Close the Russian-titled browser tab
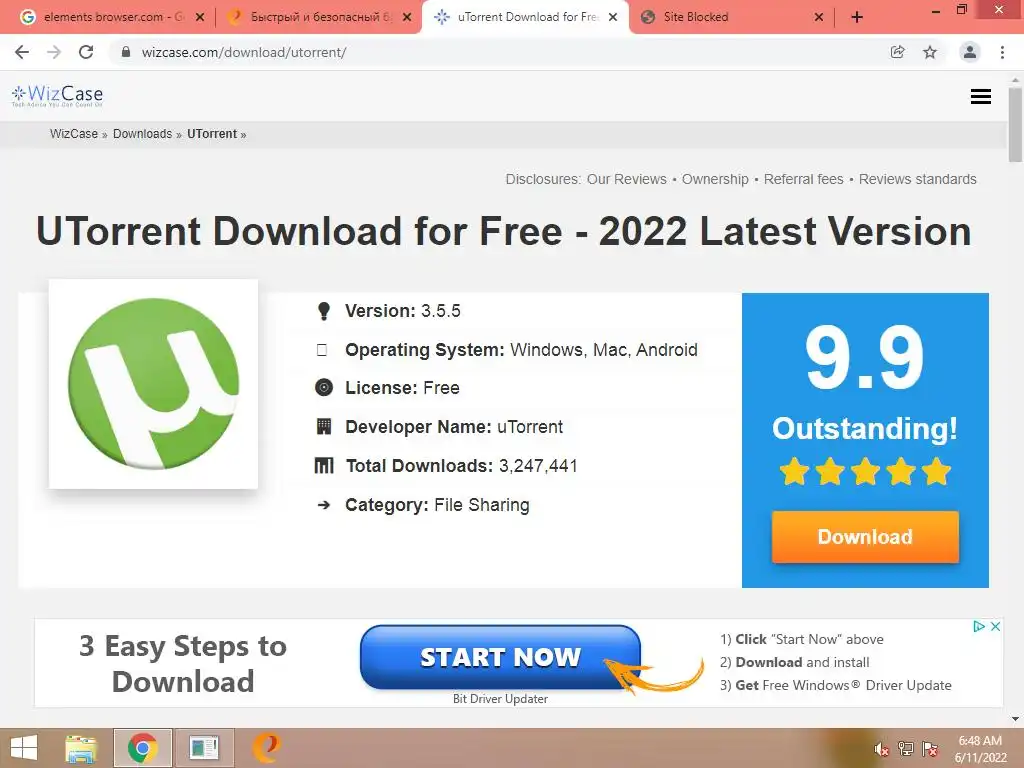Screen dimensions: 1024x768 [407, 18]
